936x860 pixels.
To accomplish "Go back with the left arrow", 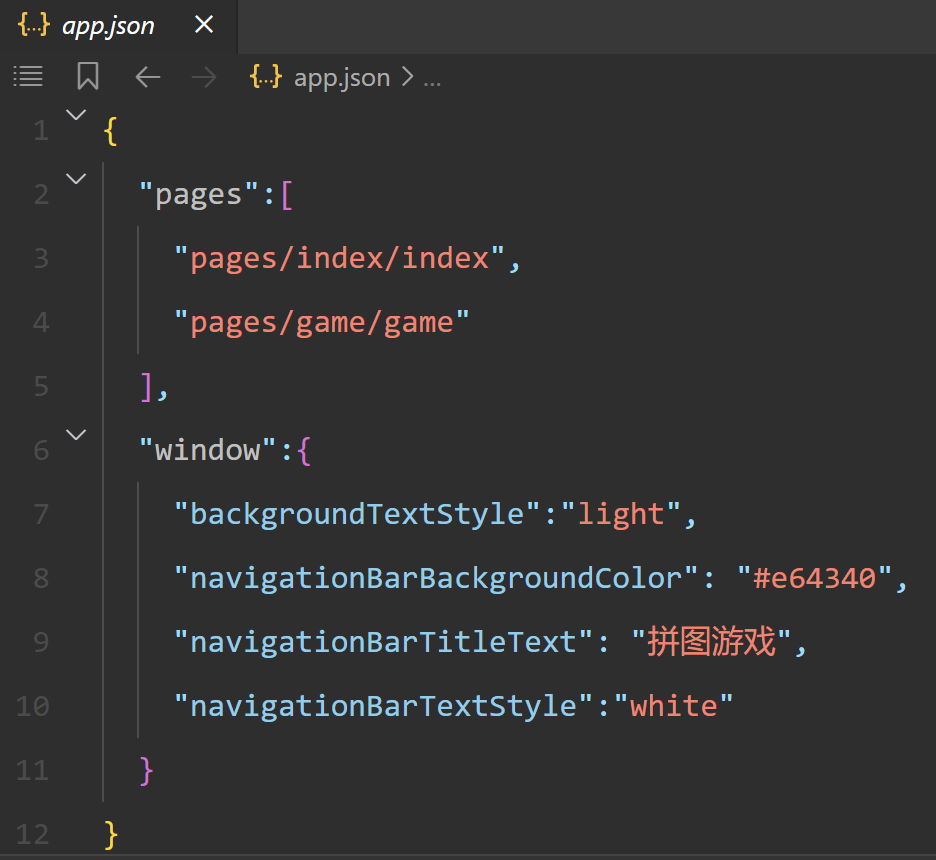I will pos(147,77).
